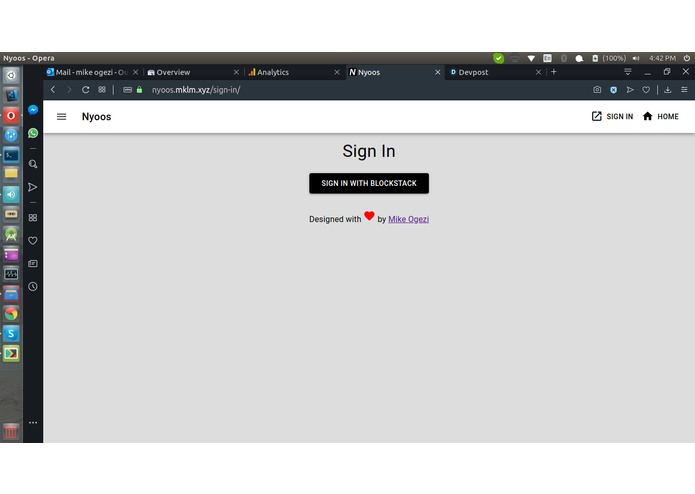Click the green padlock security icon

[x=140, y=90]
